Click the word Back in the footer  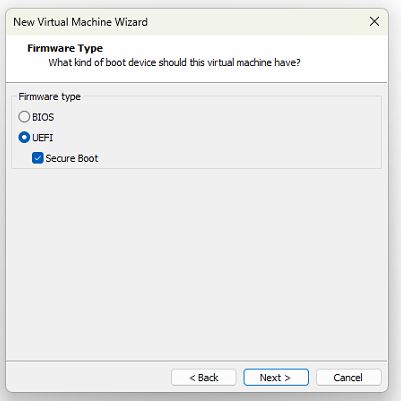point(208,378)
